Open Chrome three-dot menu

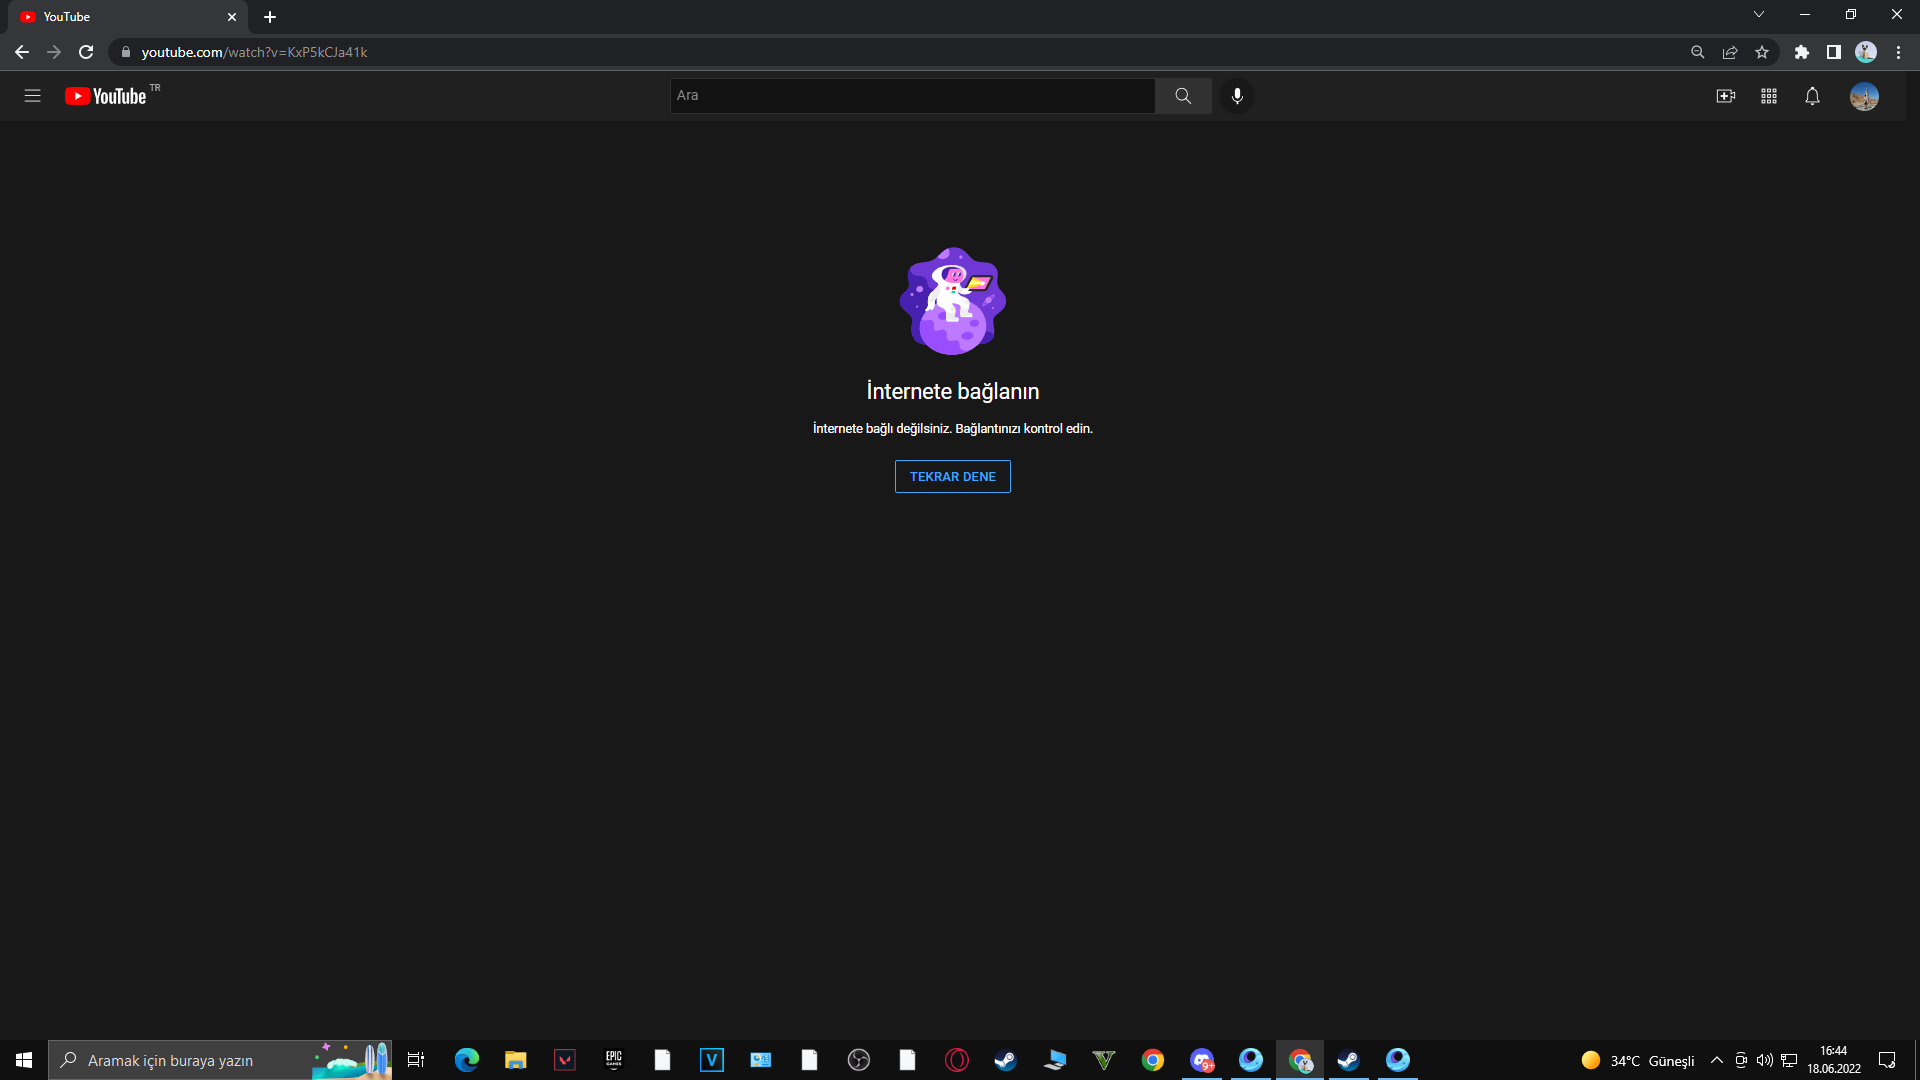coord(1898,52)
